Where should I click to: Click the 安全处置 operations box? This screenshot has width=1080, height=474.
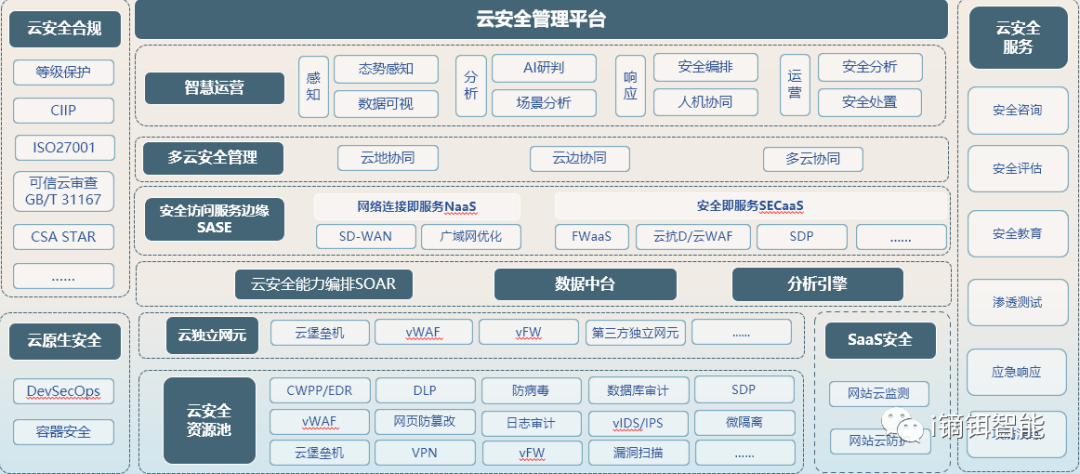869,102
